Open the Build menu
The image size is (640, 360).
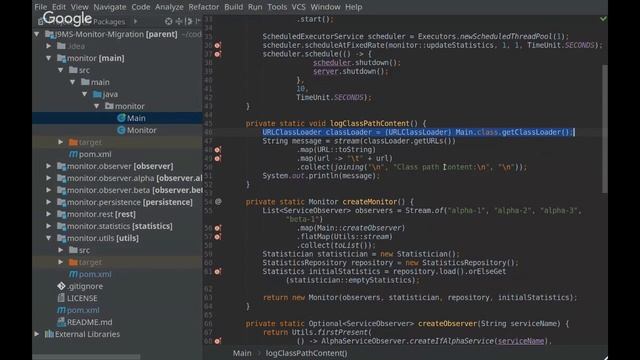[x=233, y=7]
